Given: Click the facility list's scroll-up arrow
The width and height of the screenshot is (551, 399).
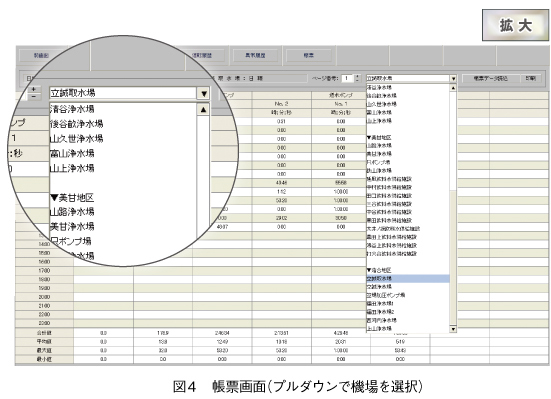Looking at the screenshot, I should coord(453,88).
